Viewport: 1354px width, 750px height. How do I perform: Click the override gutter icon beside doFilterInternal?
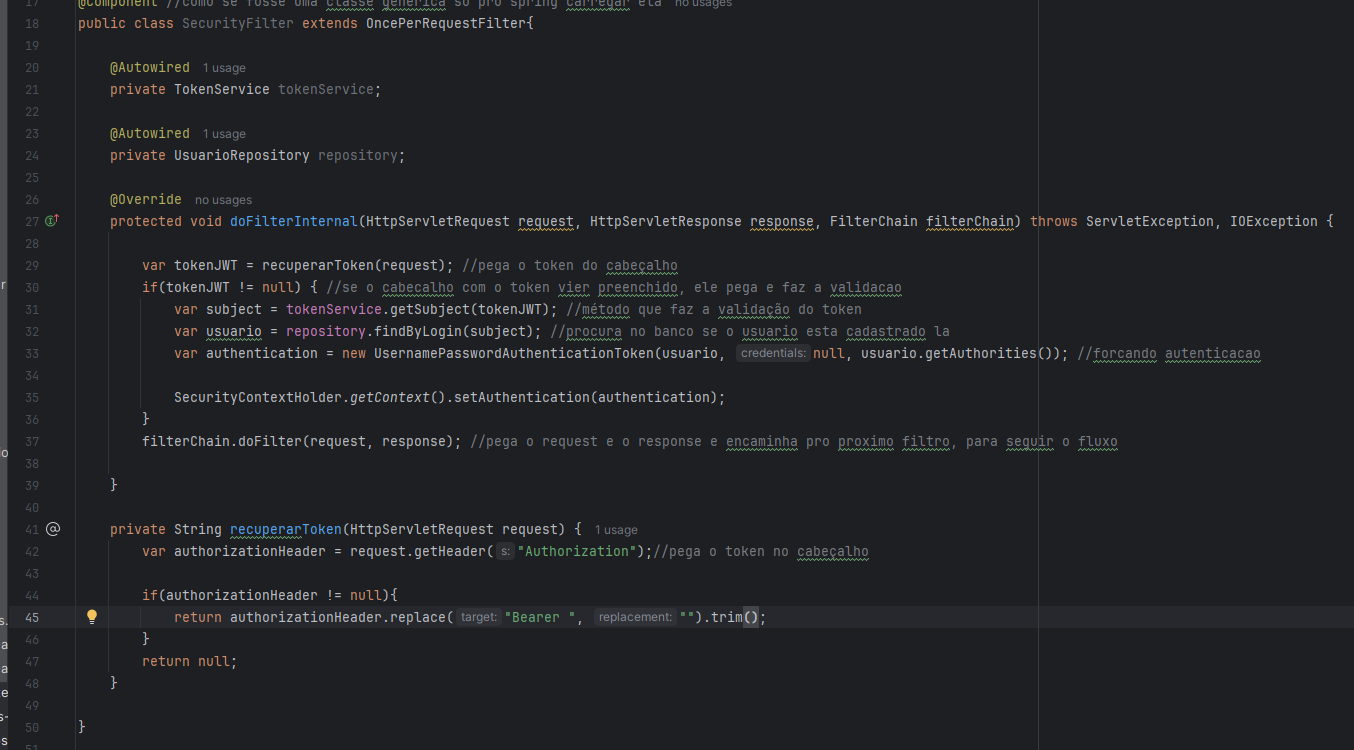click(52, 221)
